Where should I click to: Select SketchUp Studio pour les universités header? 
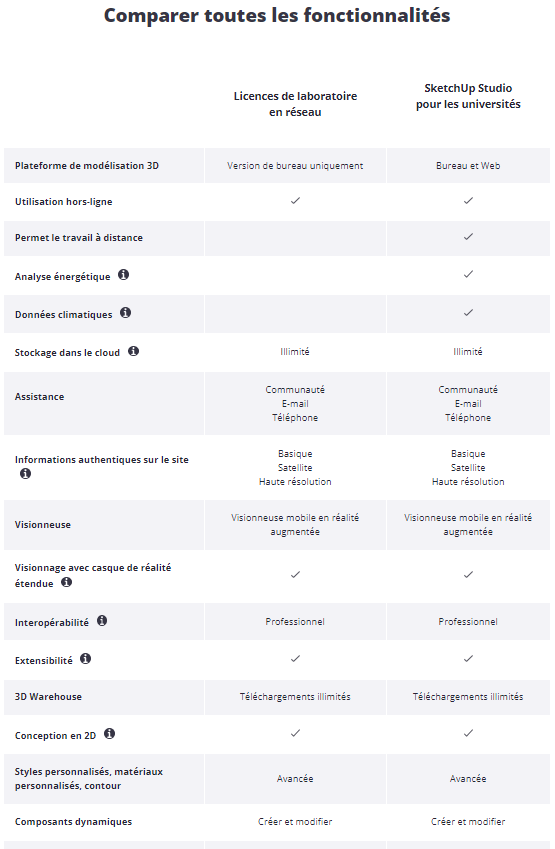click(468, 96)
